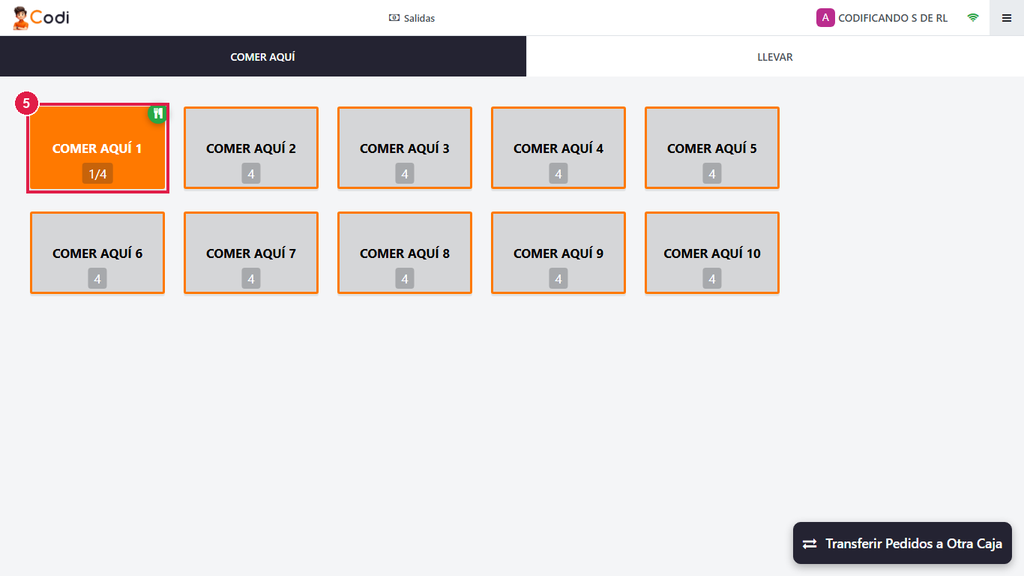Click the green Wi-Fi connection icon
Image resolution: width=1024 pixels, height=576 pixels.
tap(973, 18)
